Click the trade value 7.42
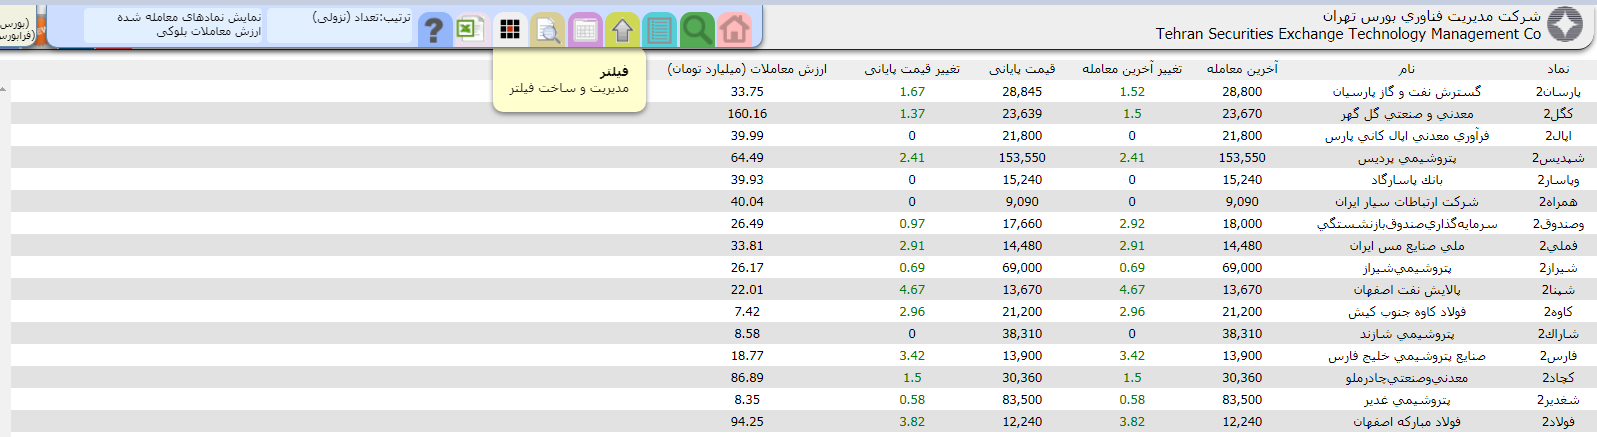This screenshot has width=1597, height=437. click(747, 311)
